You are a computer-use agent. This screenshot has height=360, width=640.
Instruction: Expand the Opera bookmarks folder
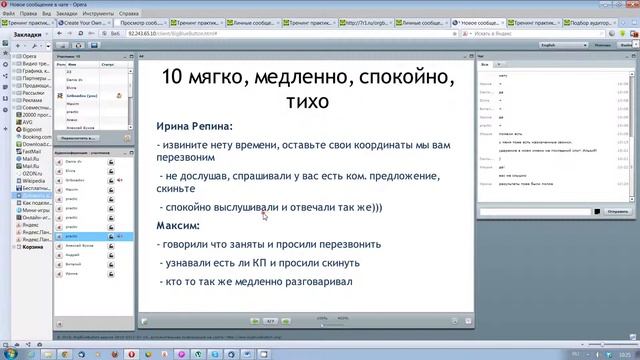pos(14,56)
